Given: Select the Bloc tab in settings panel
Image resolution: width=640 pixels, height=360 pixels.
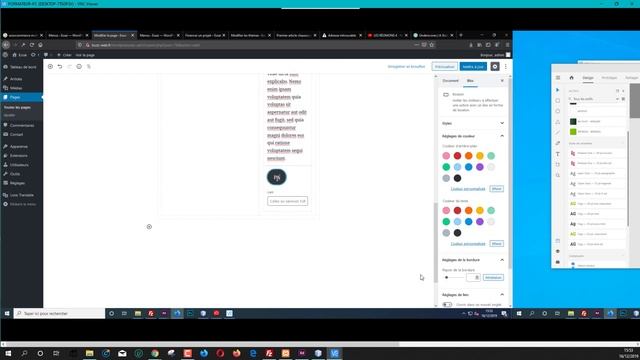Looking at the screenshot, I should [x=470, y=81].
